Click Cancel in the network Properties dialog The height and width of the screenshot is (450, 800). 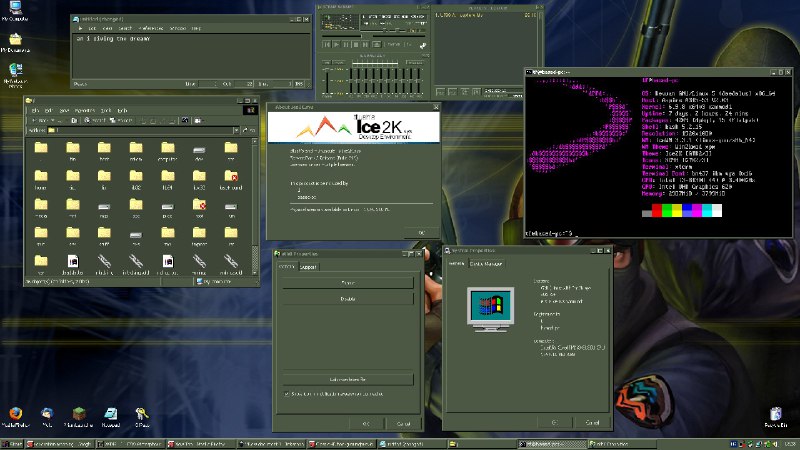(403, 424)
